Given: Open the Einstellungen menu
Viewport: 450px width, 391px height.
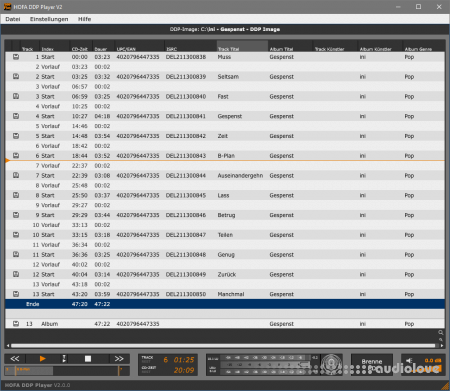Looking at the screenshot, I should tap(49, 19).
